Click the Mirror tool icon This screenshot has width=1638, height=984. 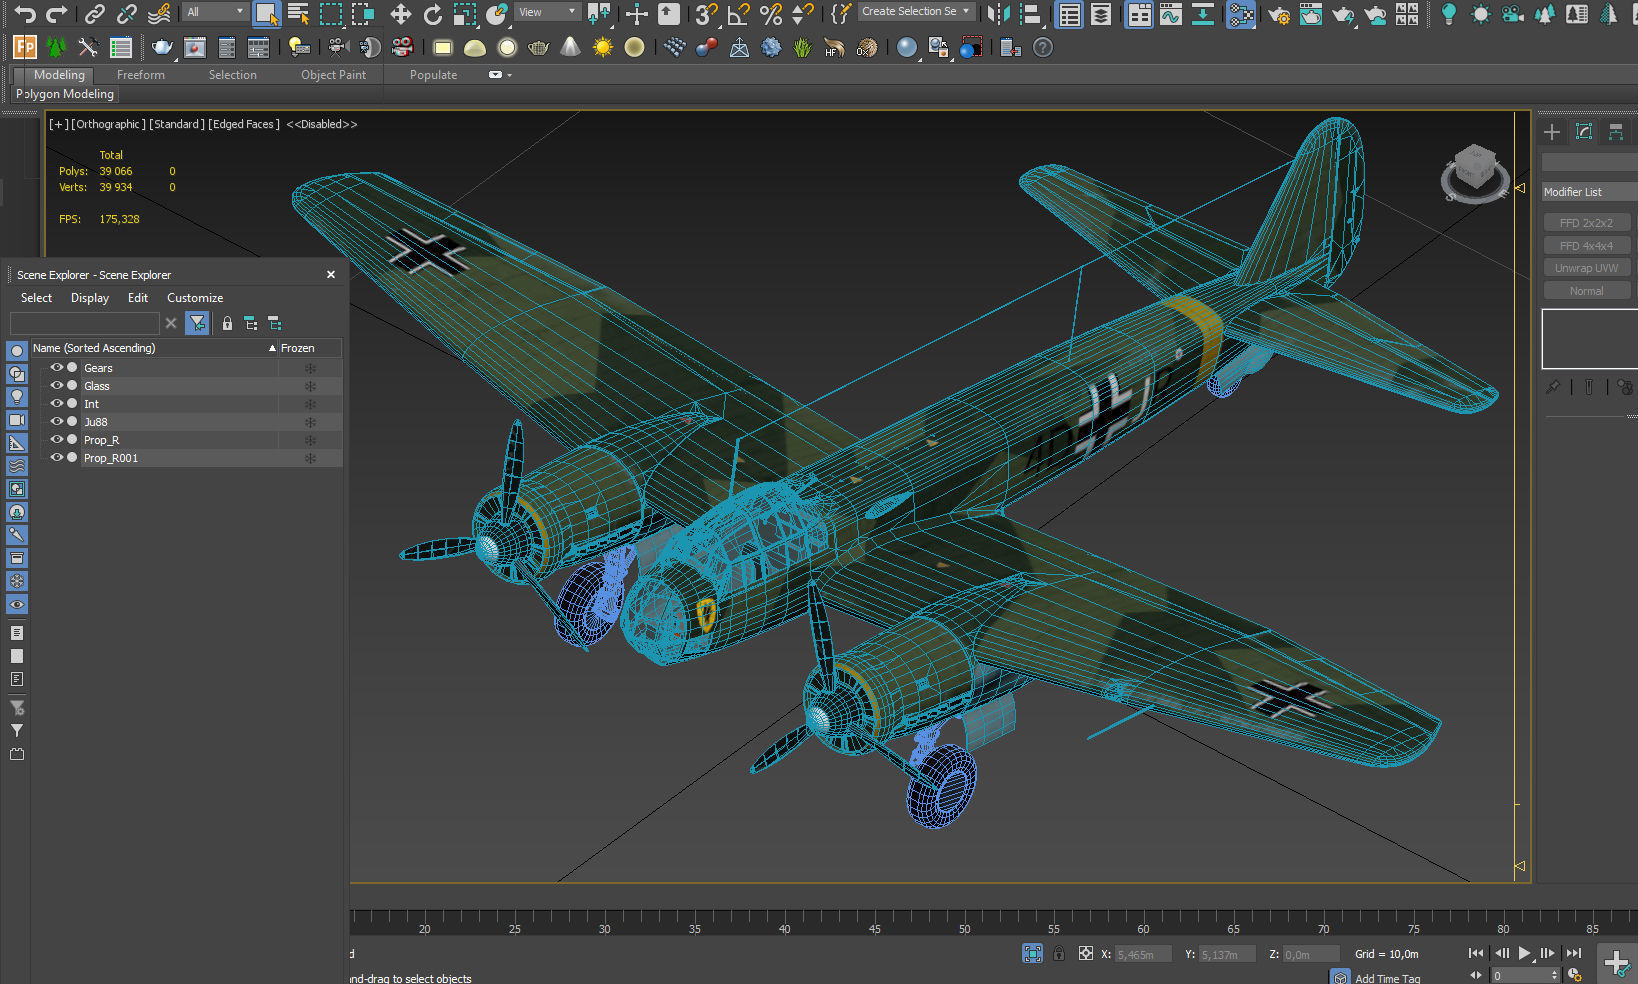(x=998, y=13)
